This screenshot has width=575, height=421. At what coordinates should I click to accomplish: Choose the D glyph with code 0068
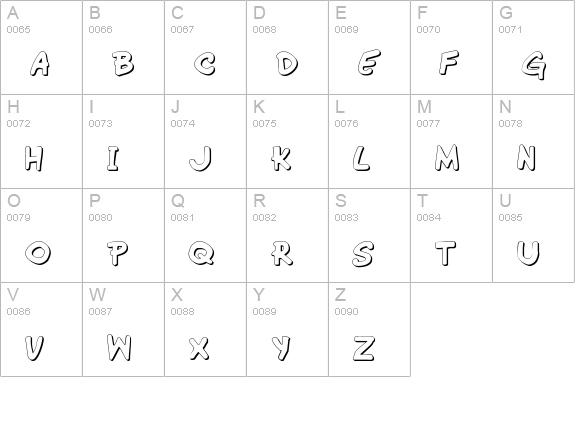coord(288,63)
